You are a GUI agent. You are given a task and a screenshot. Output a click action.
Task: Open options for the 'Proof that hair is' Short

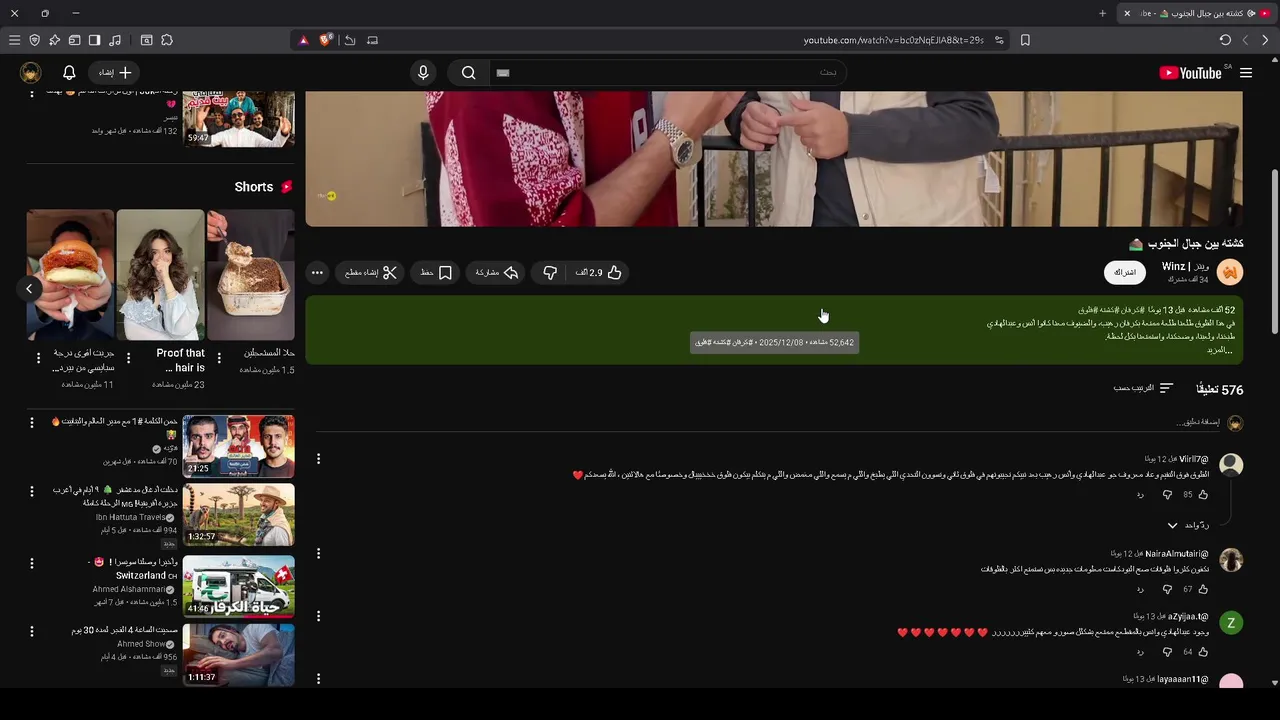pyautogui.click(x=128, y=357)
